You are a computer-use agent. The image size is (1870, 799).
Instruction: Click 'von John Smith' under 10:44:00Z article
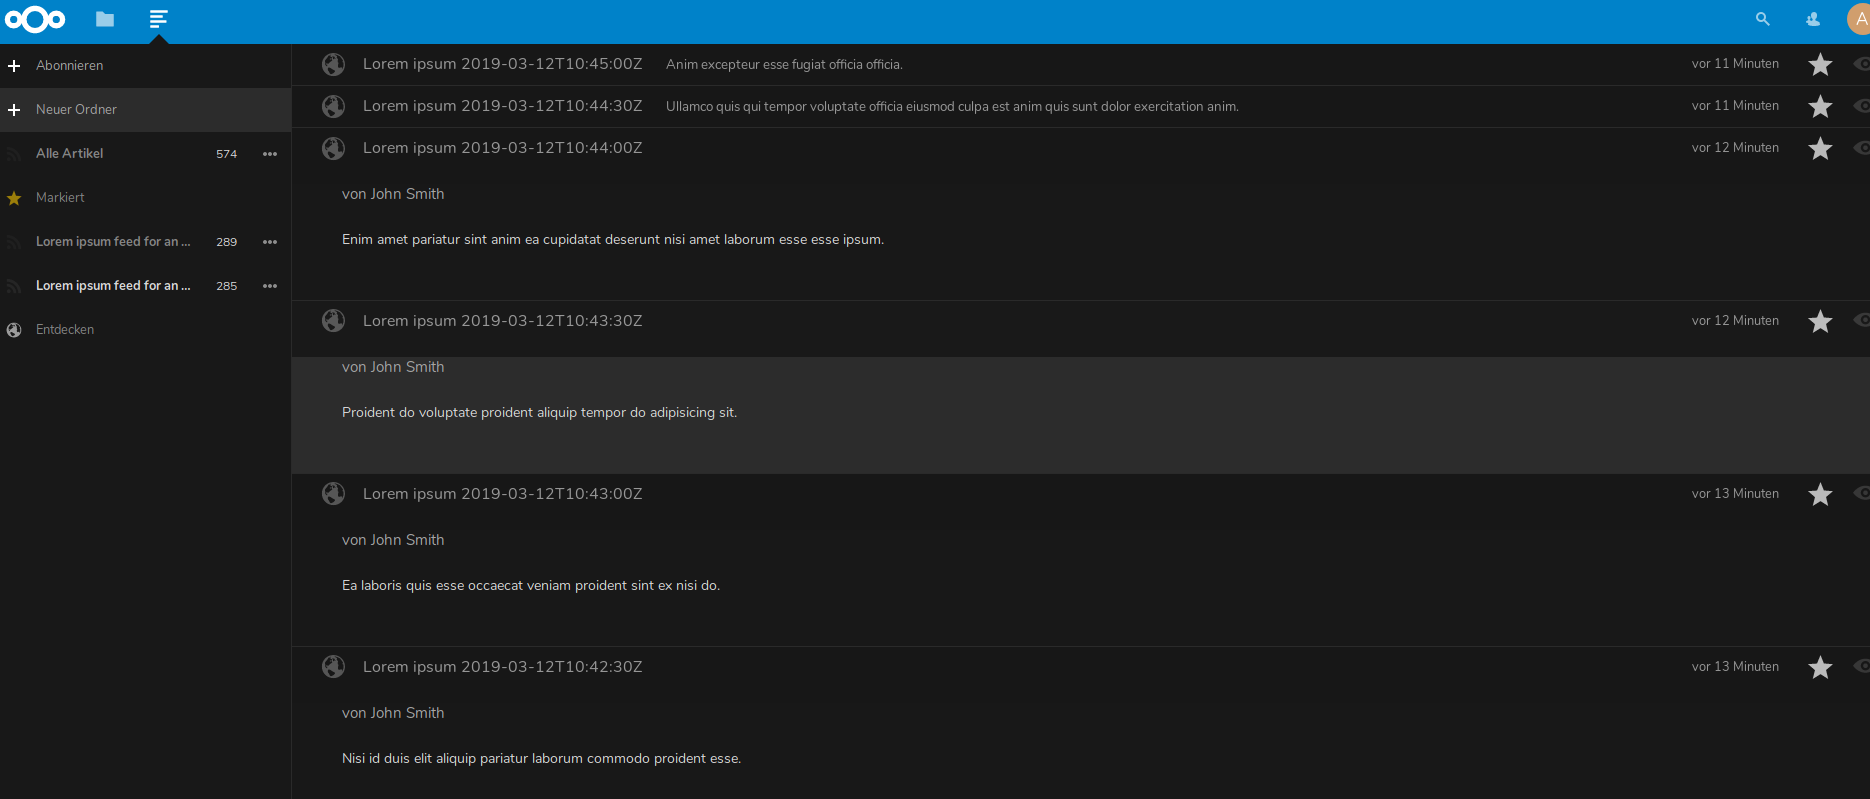pyautogui.click(x=393, y=194)
